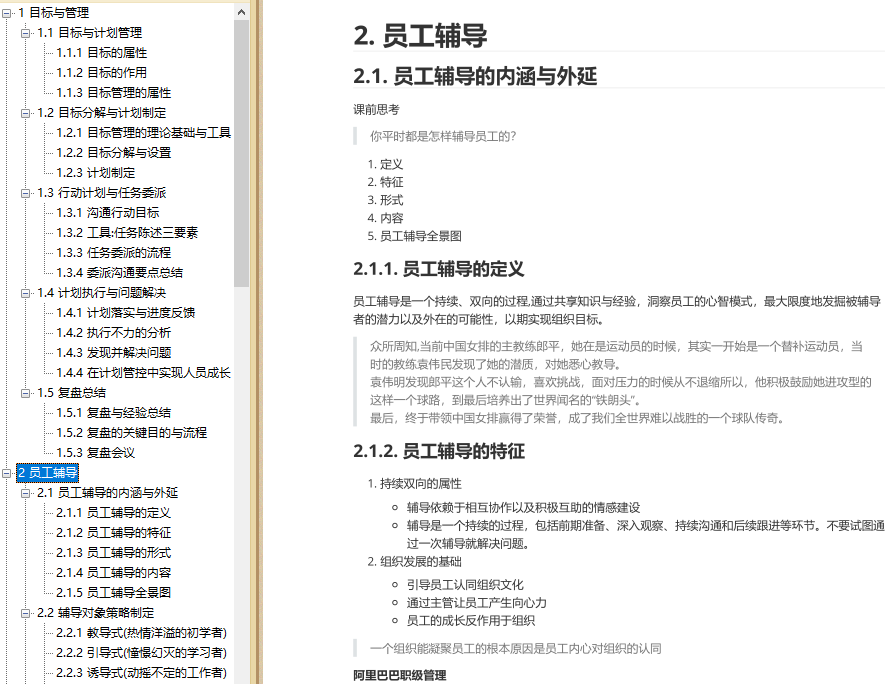Collapse the '1.2 目标分解与计划制定' node
The width and height of the screenshot is (890, 684).
pos(25,113)
